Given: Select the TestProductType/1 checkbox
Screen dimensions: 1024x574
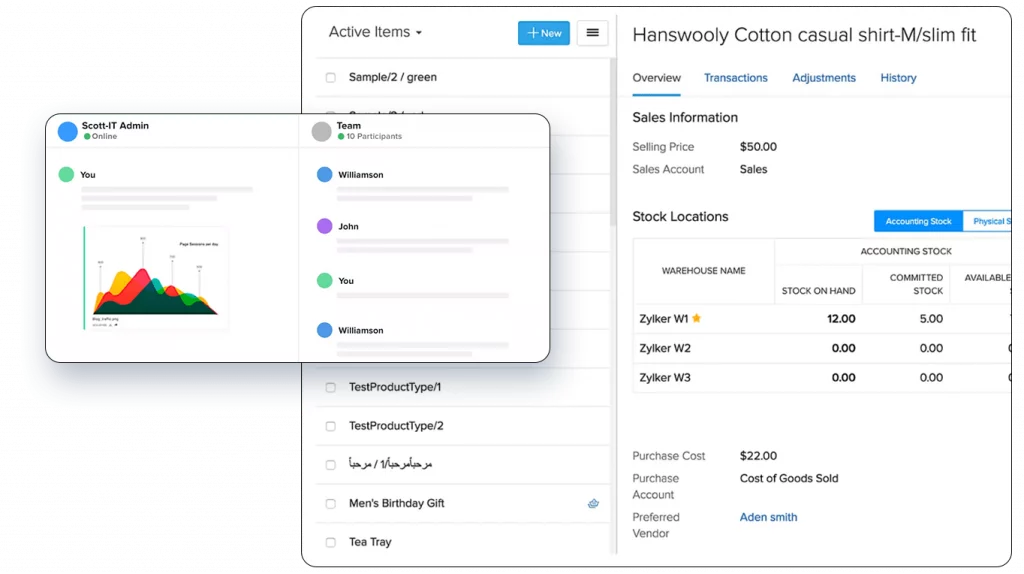Looking at the screenshot, I should pos(331,387).
